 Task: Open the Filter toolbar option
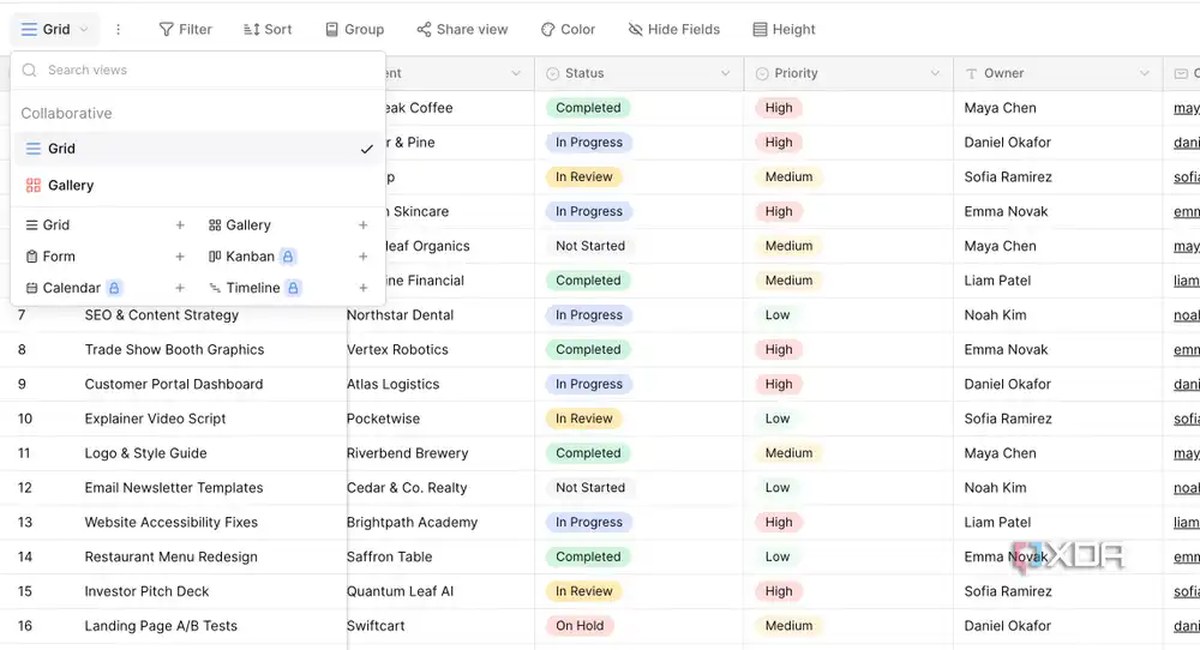185,30
